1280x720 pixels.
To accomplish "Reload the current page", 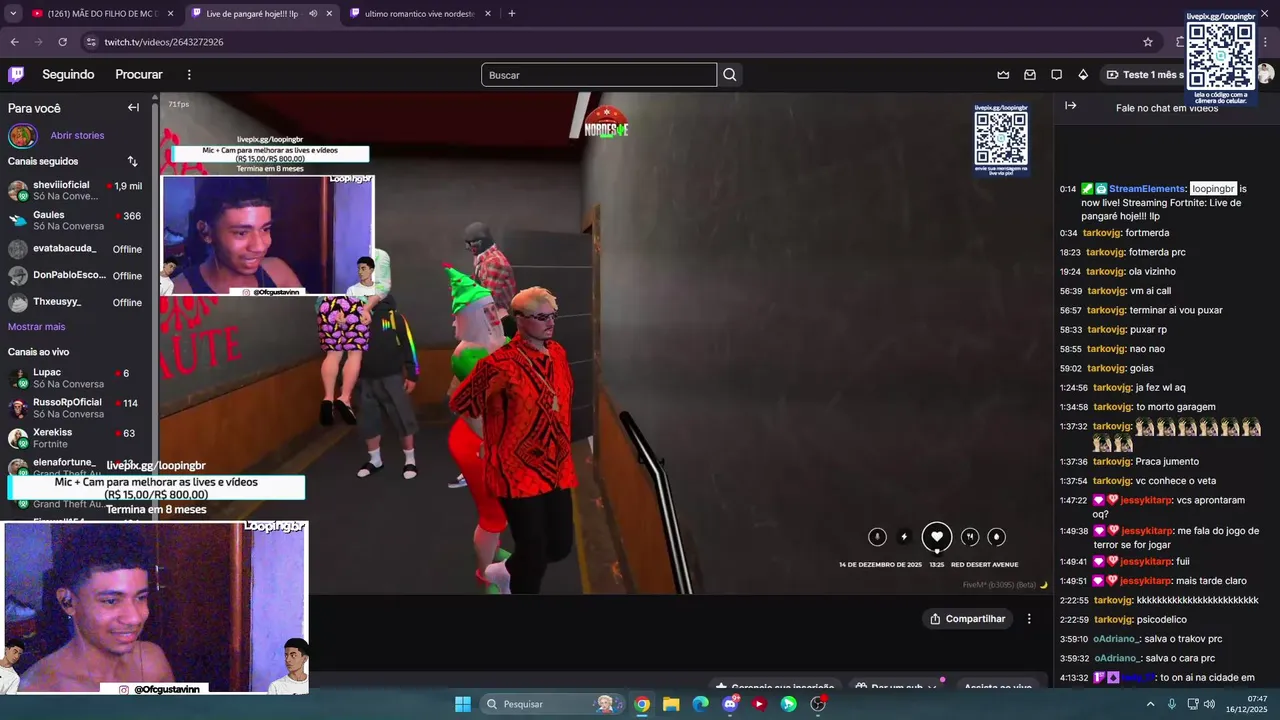I will 62,42.
